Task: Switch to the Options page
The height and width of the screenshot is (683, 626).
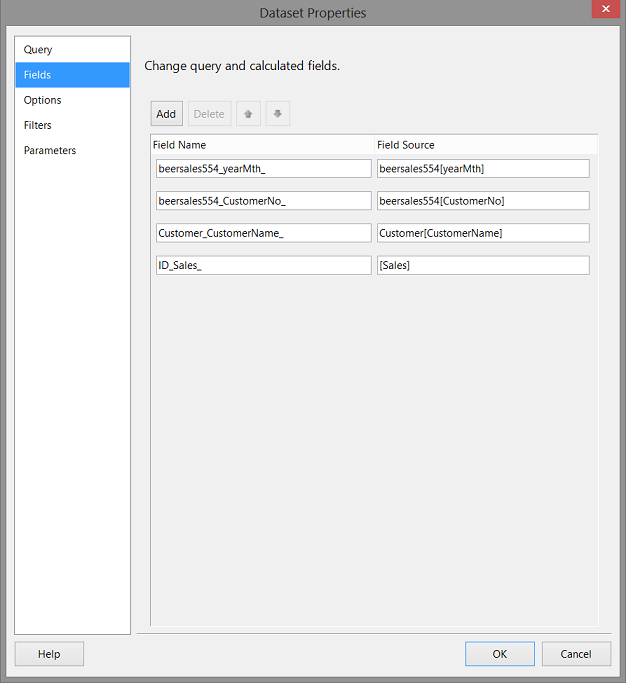Action: [x=43, y=100]
